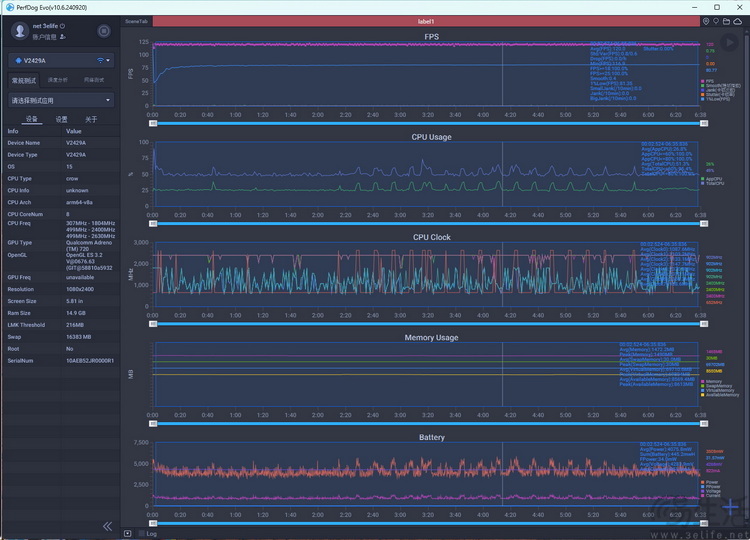Click the red label1 scene bar

[426, 22]
